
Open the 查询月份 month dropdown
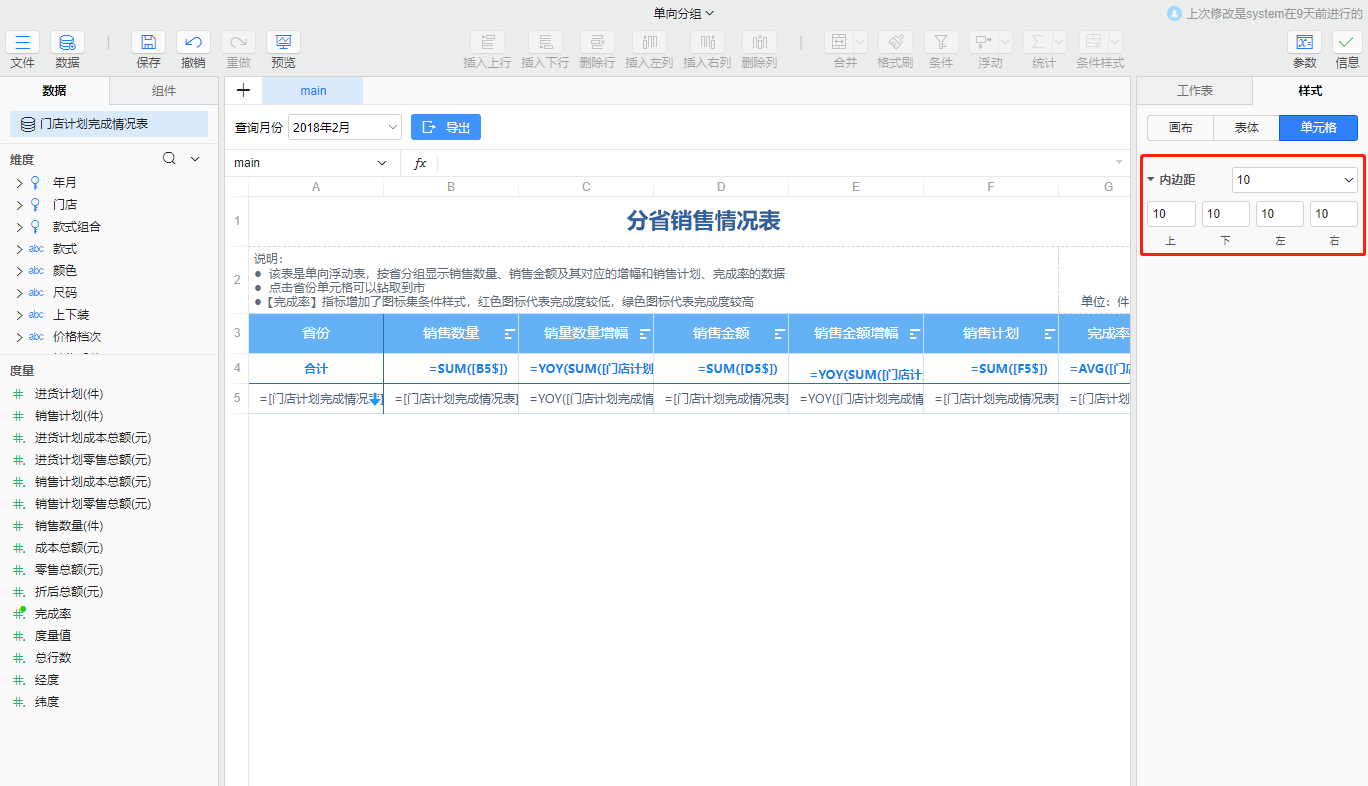point(343,127)
